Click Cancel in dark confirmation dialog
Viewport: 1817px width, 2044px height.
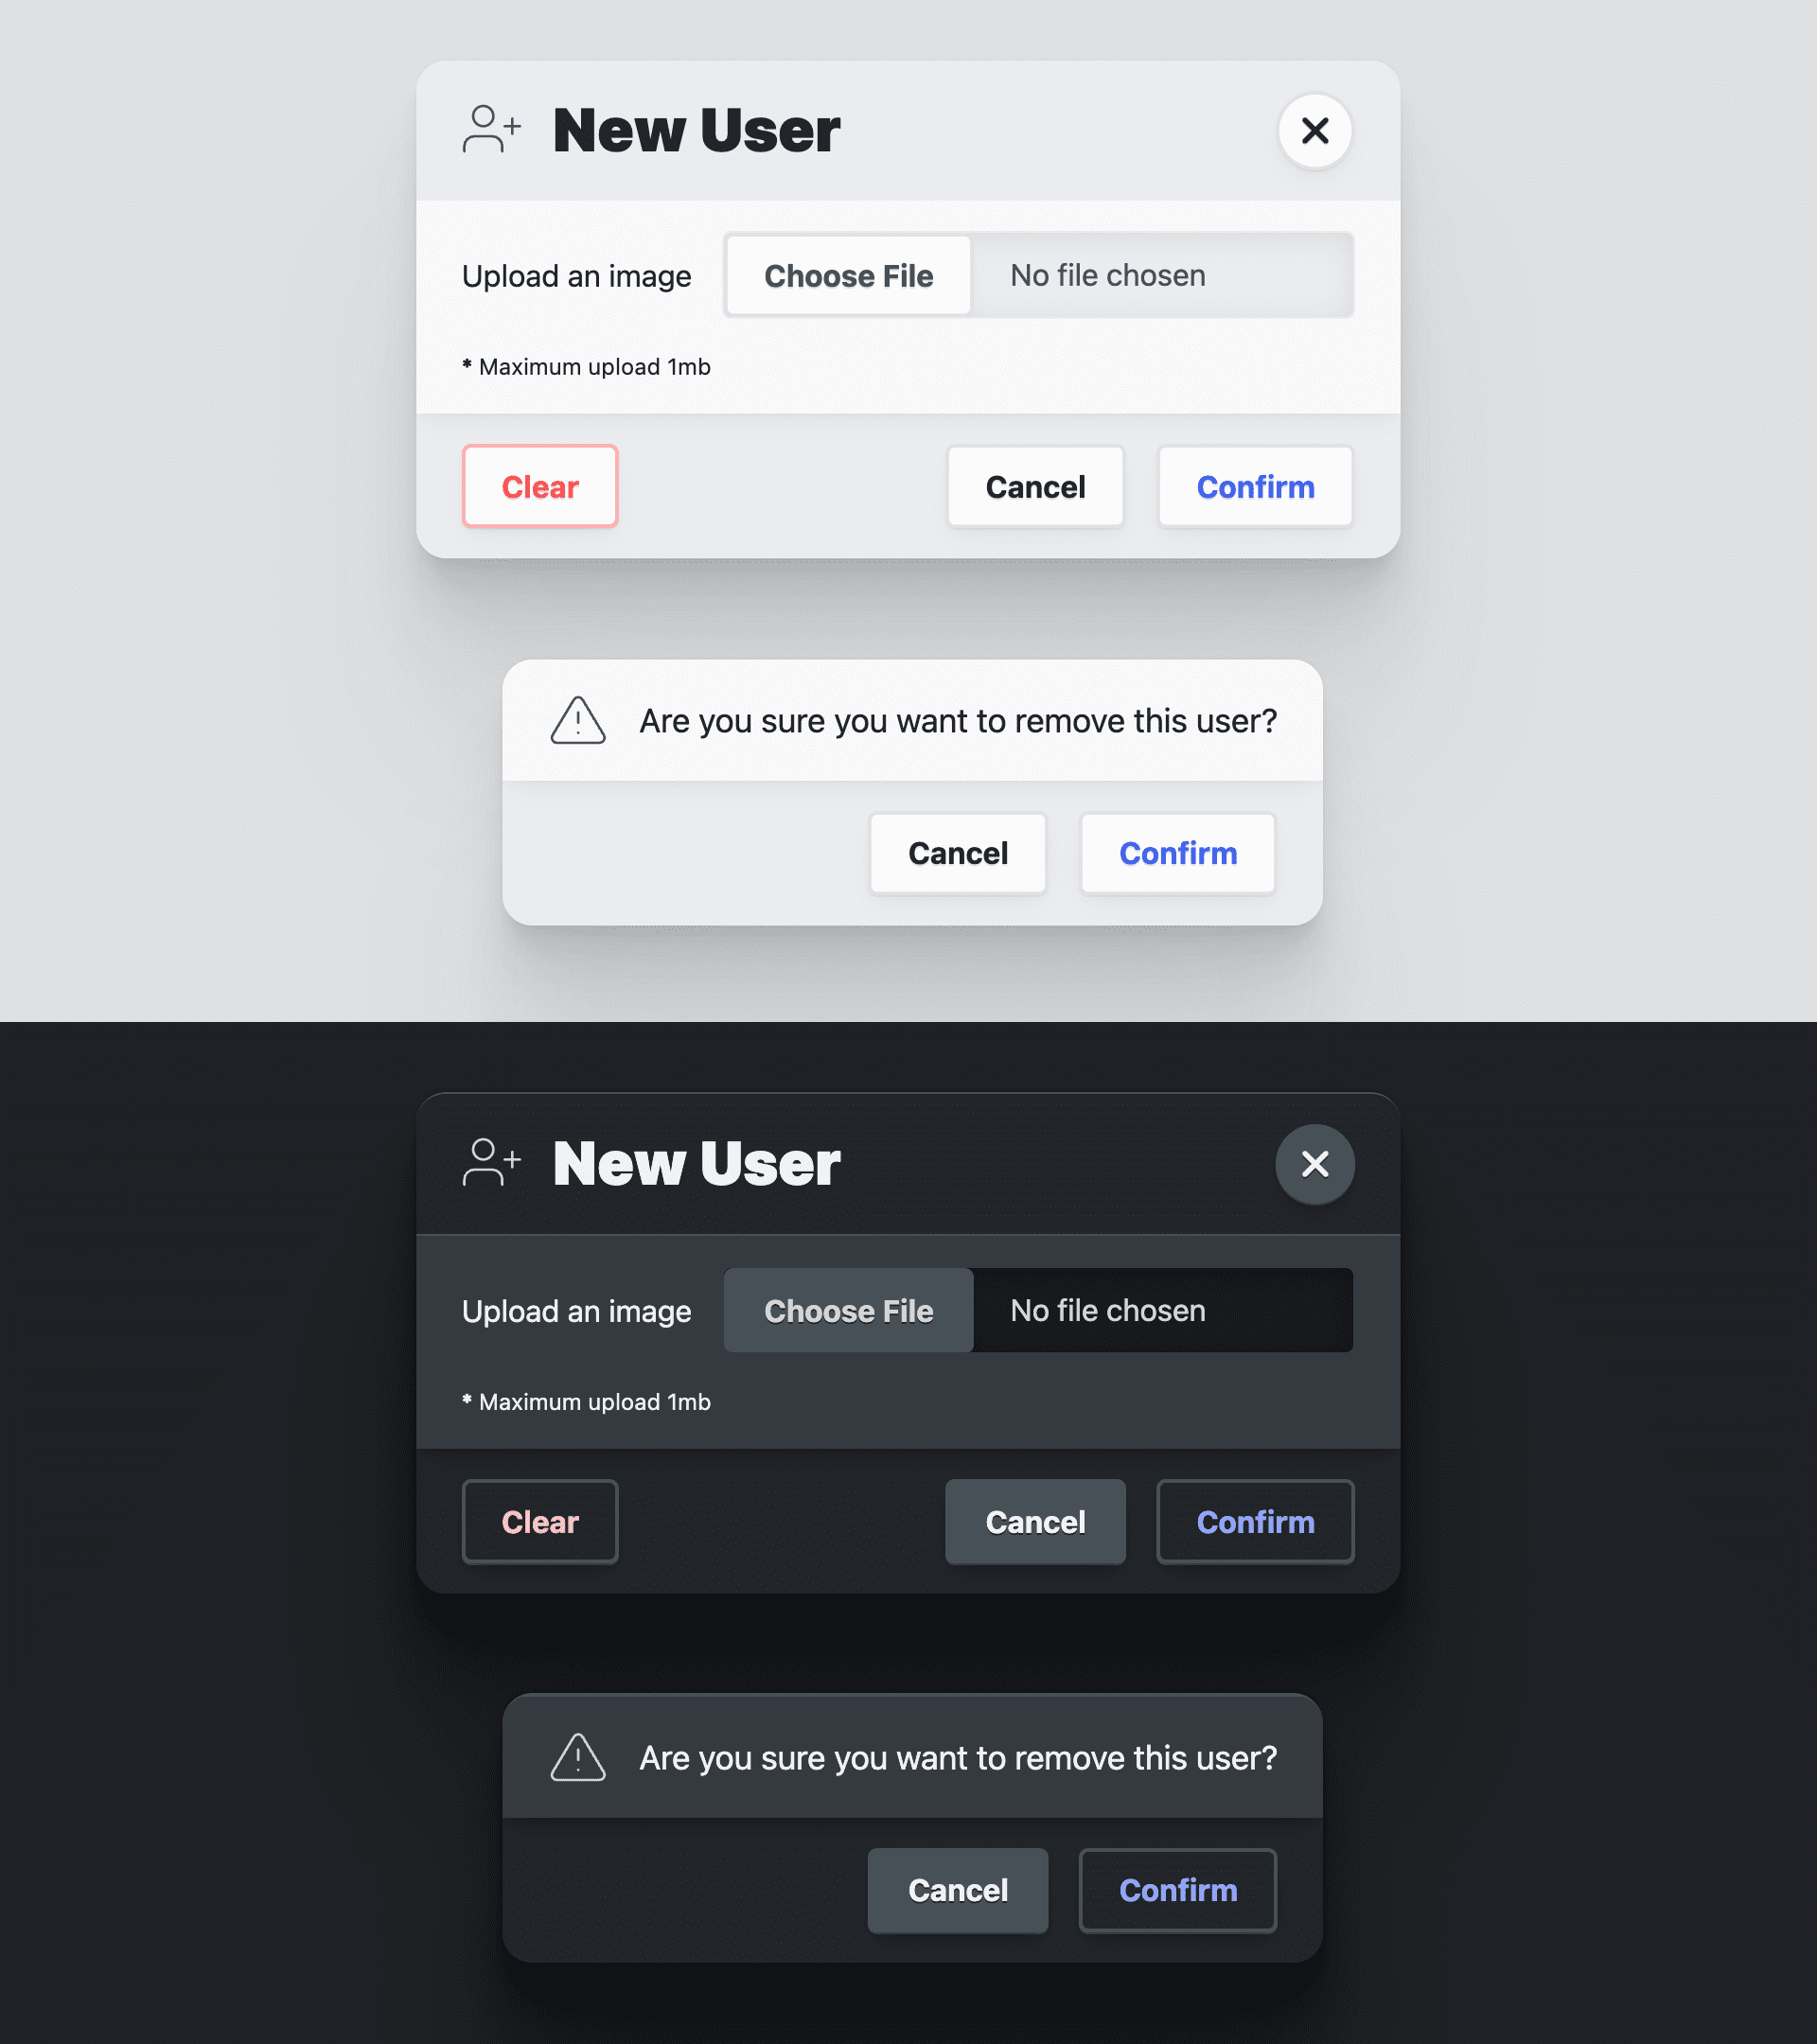(958, 1890)
